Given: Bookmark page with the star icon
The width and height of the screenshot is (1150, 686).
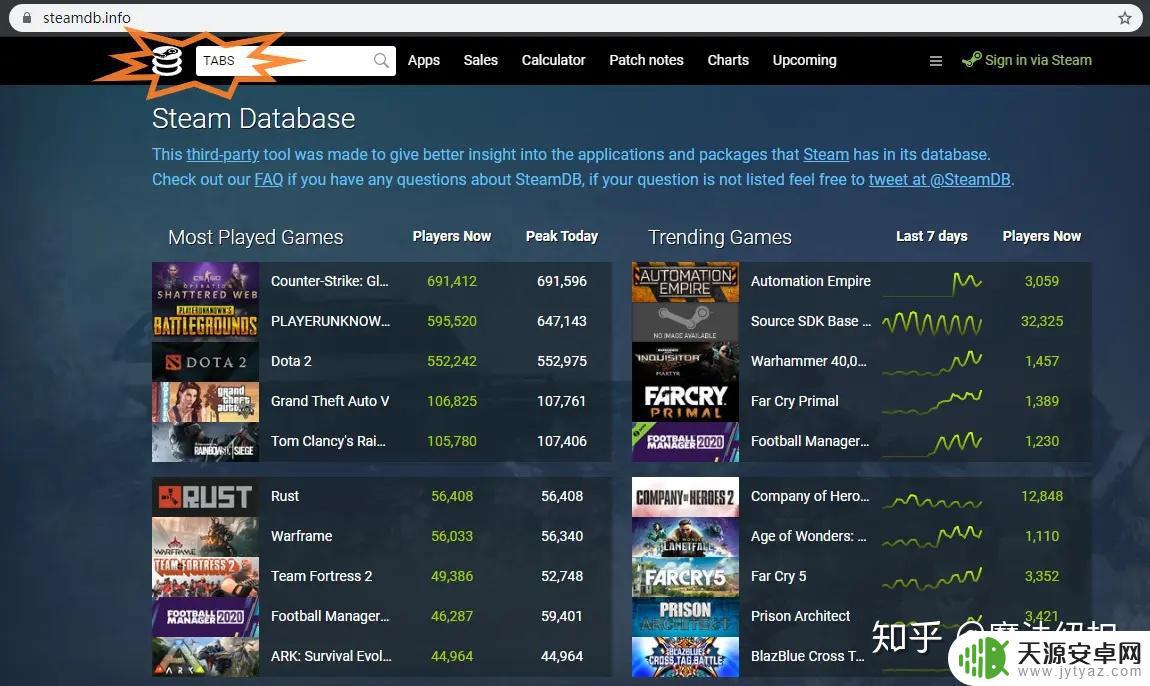Looking at the screenshot, I should click(1124, 18).
